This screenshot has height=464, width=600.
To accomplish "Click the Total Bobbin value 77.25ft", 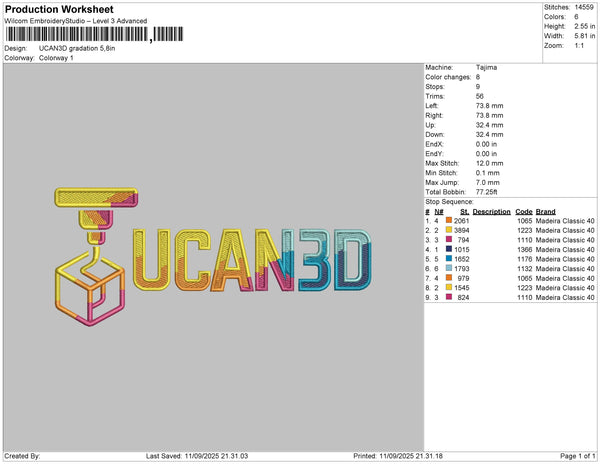I will [x=486, y=192].
